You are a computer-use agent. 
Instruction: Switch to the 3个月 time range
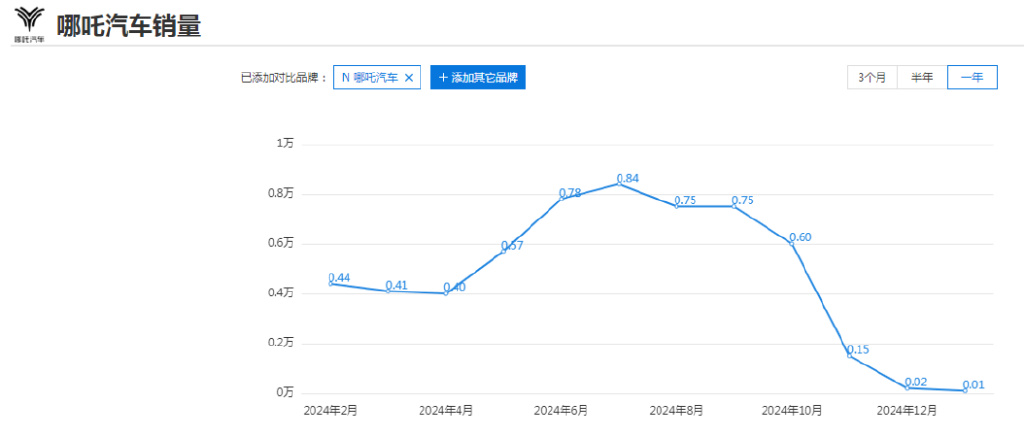point(872,78)
